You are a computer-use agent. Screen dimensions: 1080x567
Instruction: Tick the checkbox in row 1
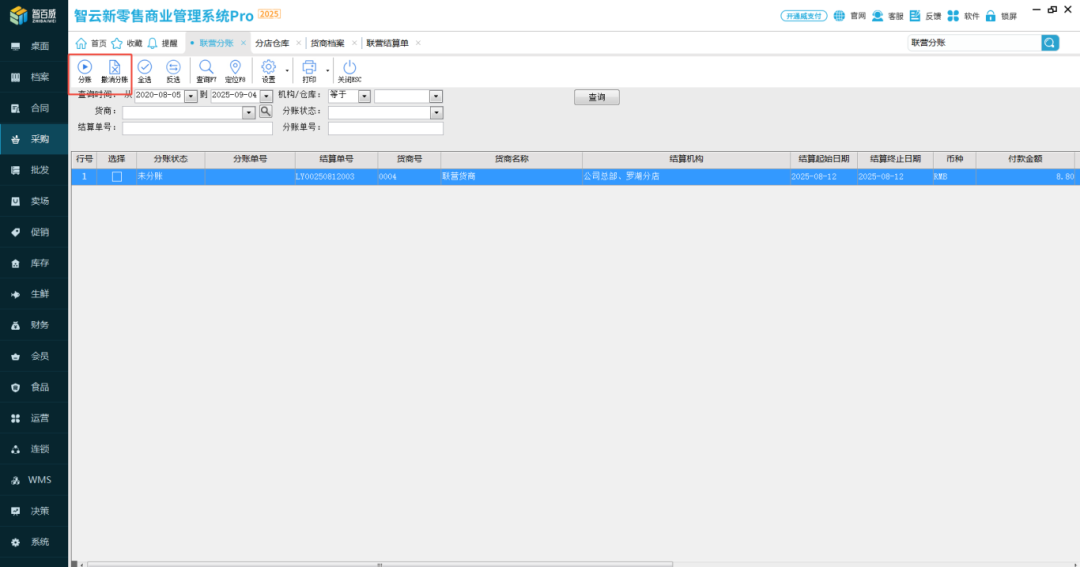(116, 177)
